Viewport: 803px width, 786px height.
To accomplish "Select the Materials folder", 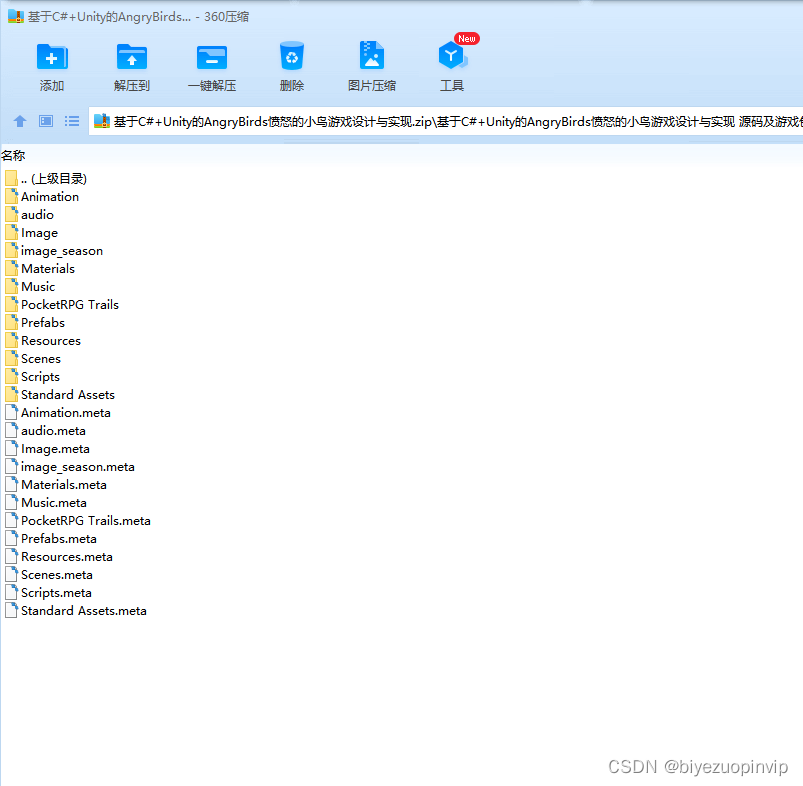I will (x=40, y=269).
